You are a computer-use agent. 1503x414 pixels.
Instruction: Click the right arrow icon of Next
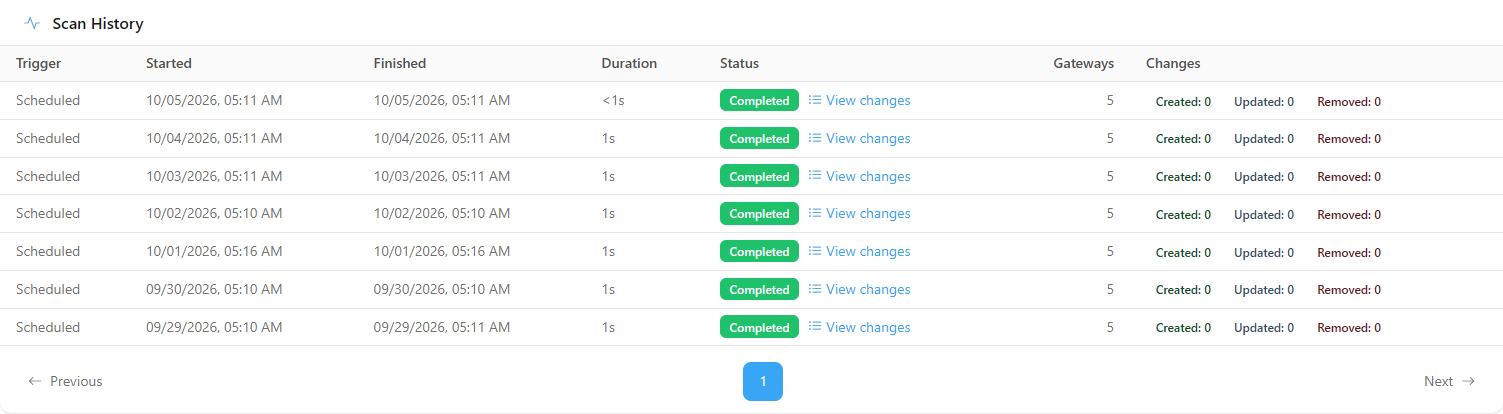[1468, 381]
